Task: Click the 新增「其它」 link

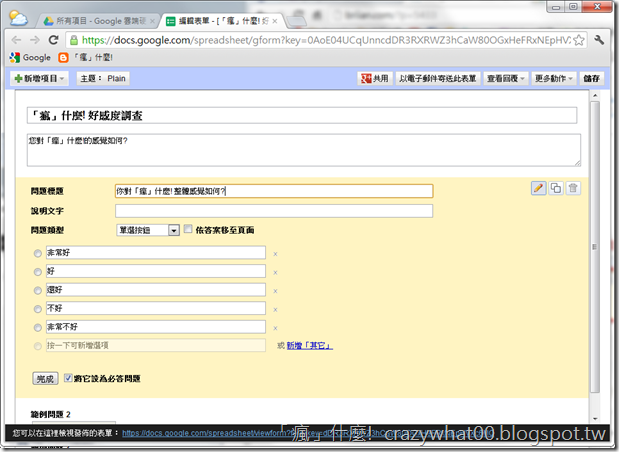Action: 310,346
